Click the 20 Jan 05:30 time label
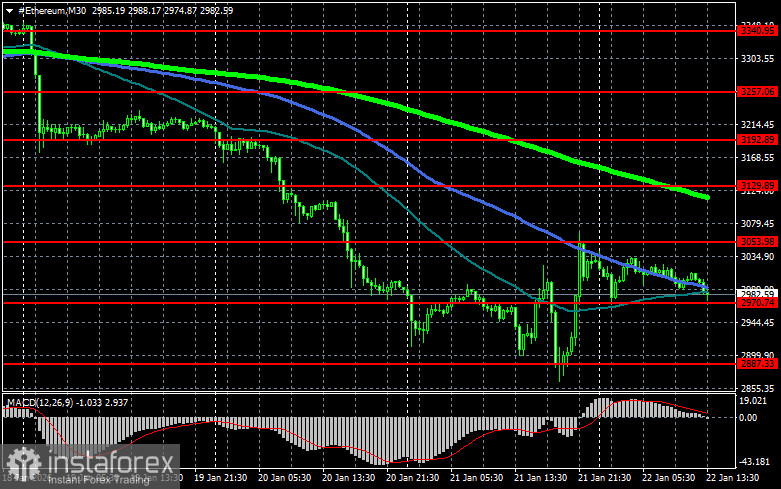 (284, 478)
